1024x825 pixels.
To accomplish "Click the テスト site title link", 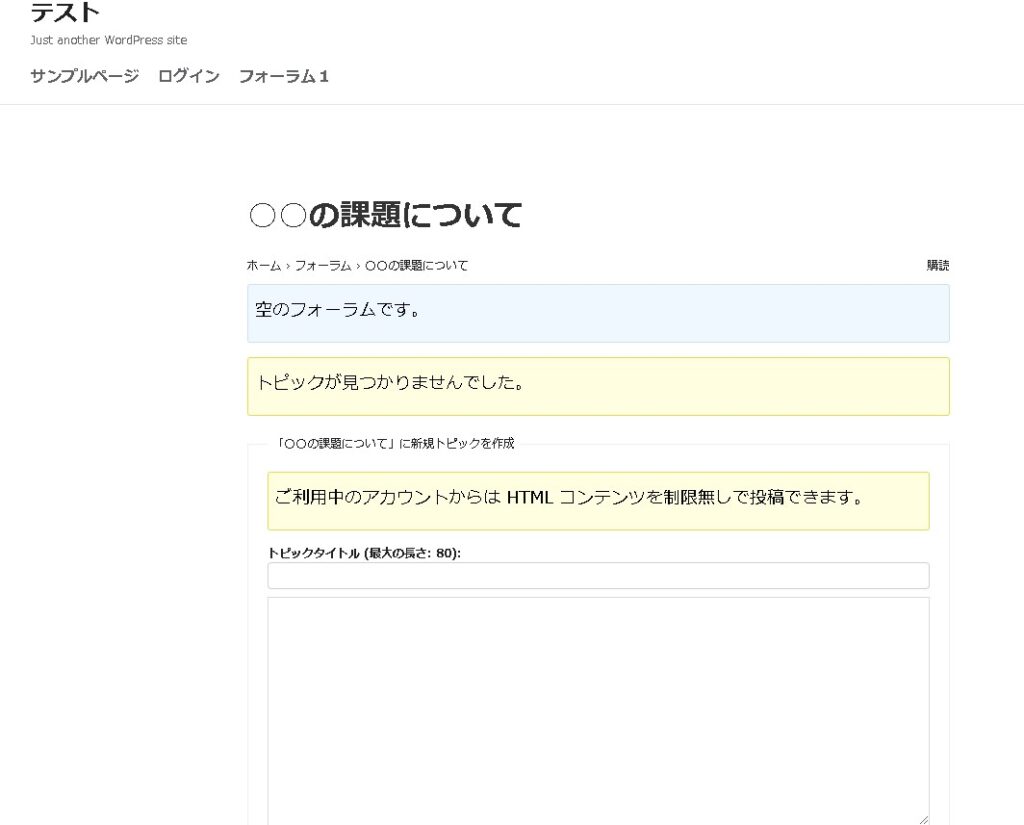I will [65, 13].
